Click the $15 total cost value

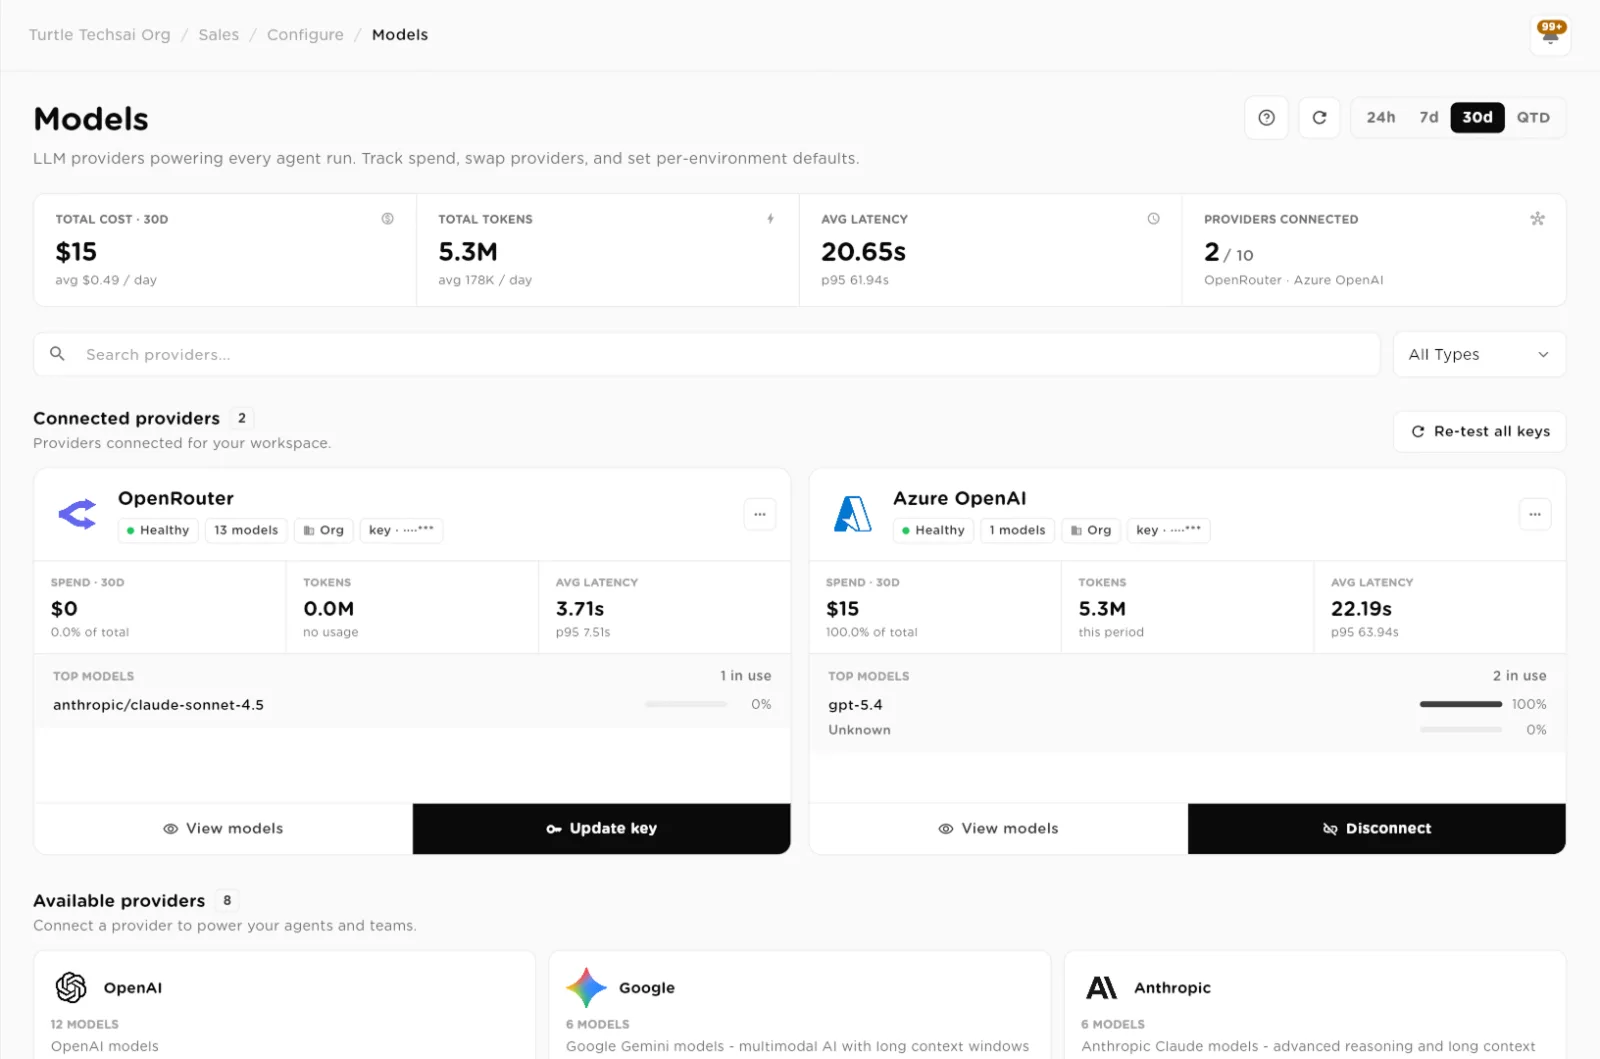tap(76, 252)
